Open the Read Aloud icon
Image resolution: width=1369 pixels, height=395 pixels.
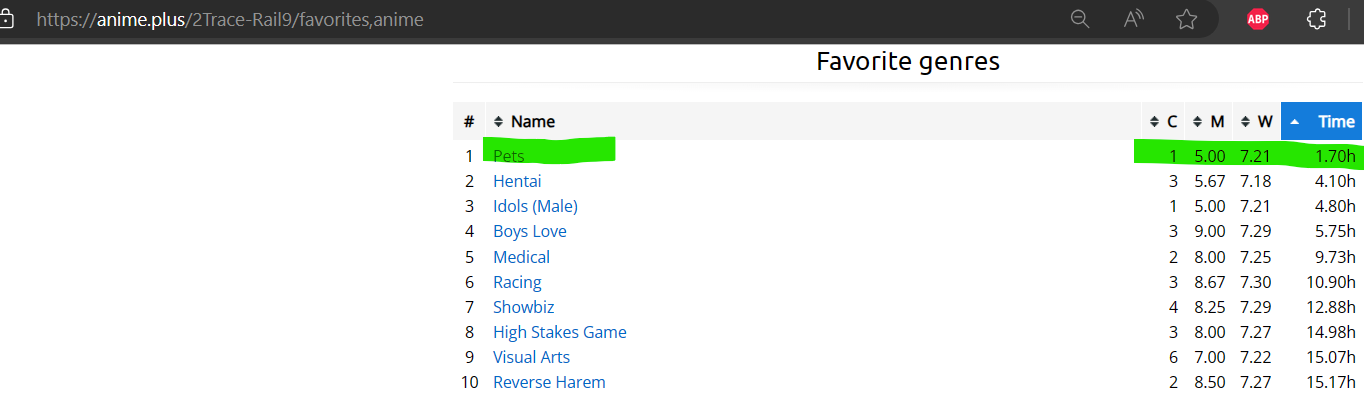coord(1134,19)
